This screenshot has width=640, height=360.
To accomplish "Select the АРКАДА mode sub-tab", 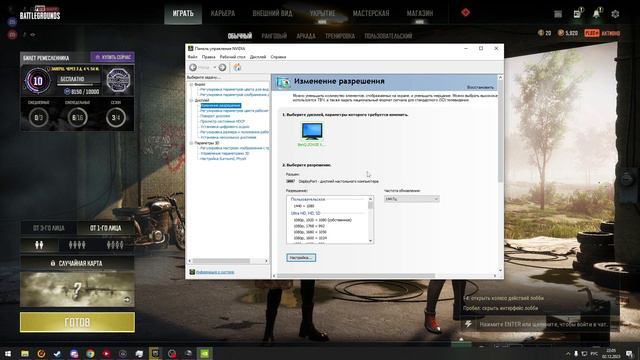I will click(x=306, y=36).
